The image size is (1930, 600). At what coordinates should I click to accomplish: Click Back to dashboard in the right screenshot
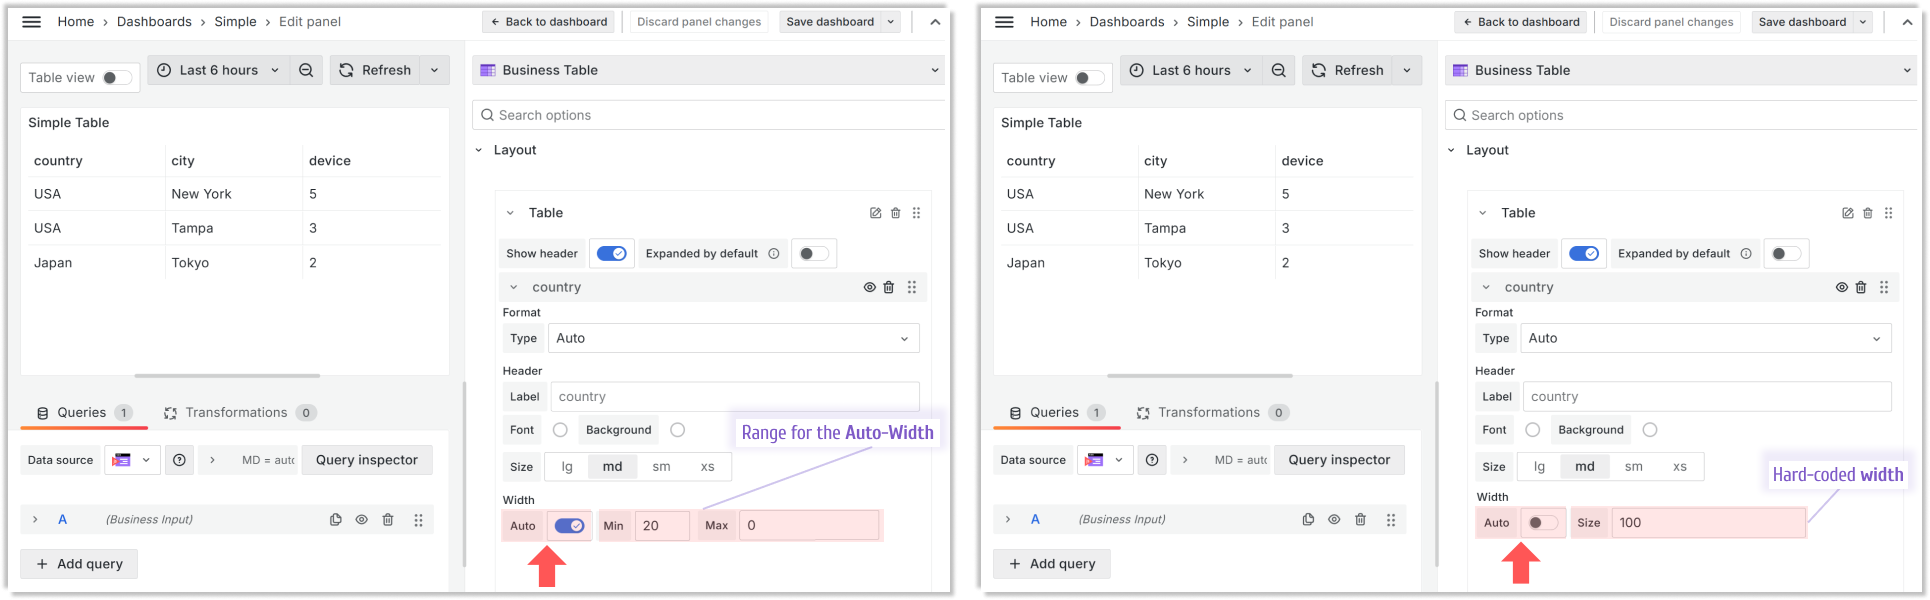pos(1521,22)
